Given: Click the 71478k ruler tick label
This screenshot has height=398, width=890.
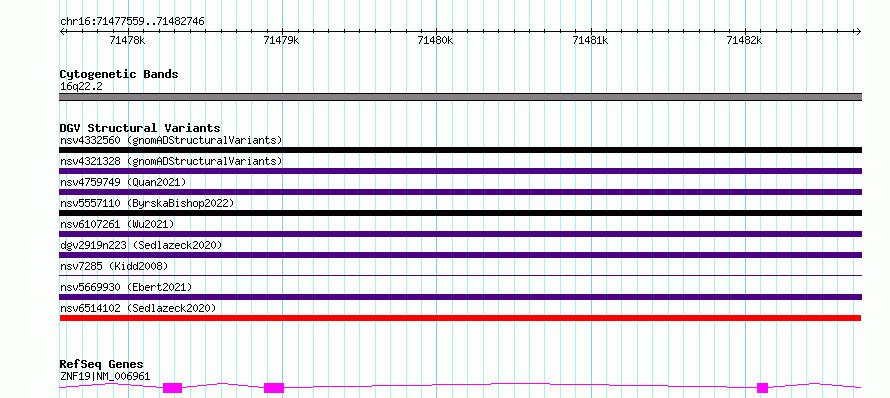Looking at the screenshot, I should coord(128,40).
